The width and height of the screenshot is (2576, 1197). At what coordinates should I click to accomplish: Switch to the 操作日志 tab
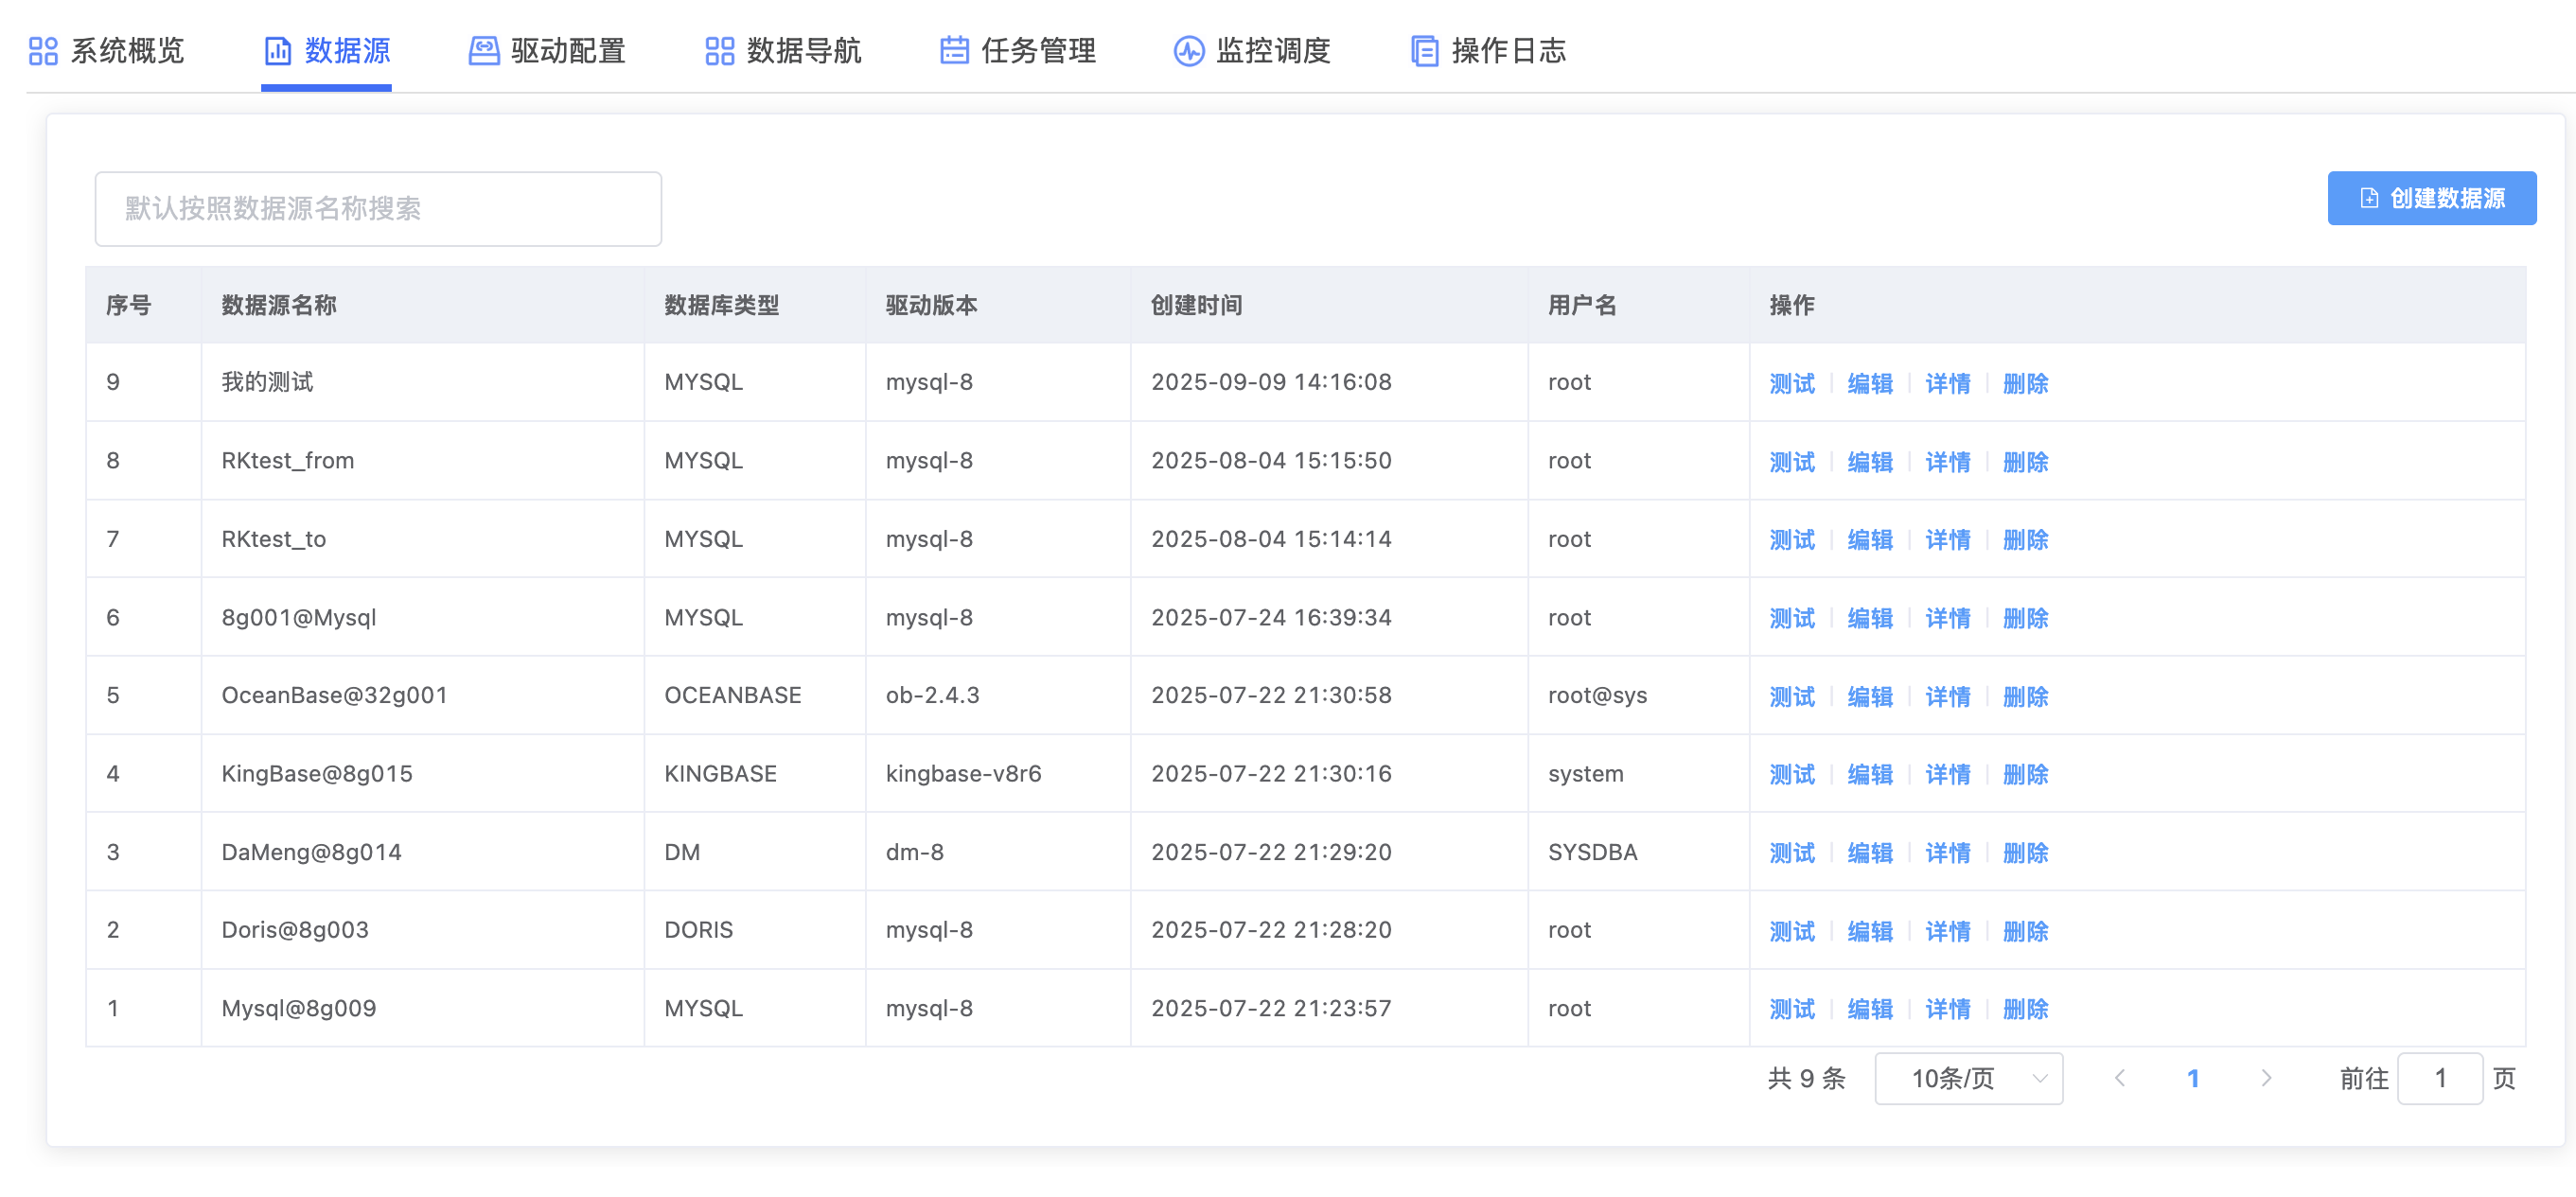(1507, 51)
